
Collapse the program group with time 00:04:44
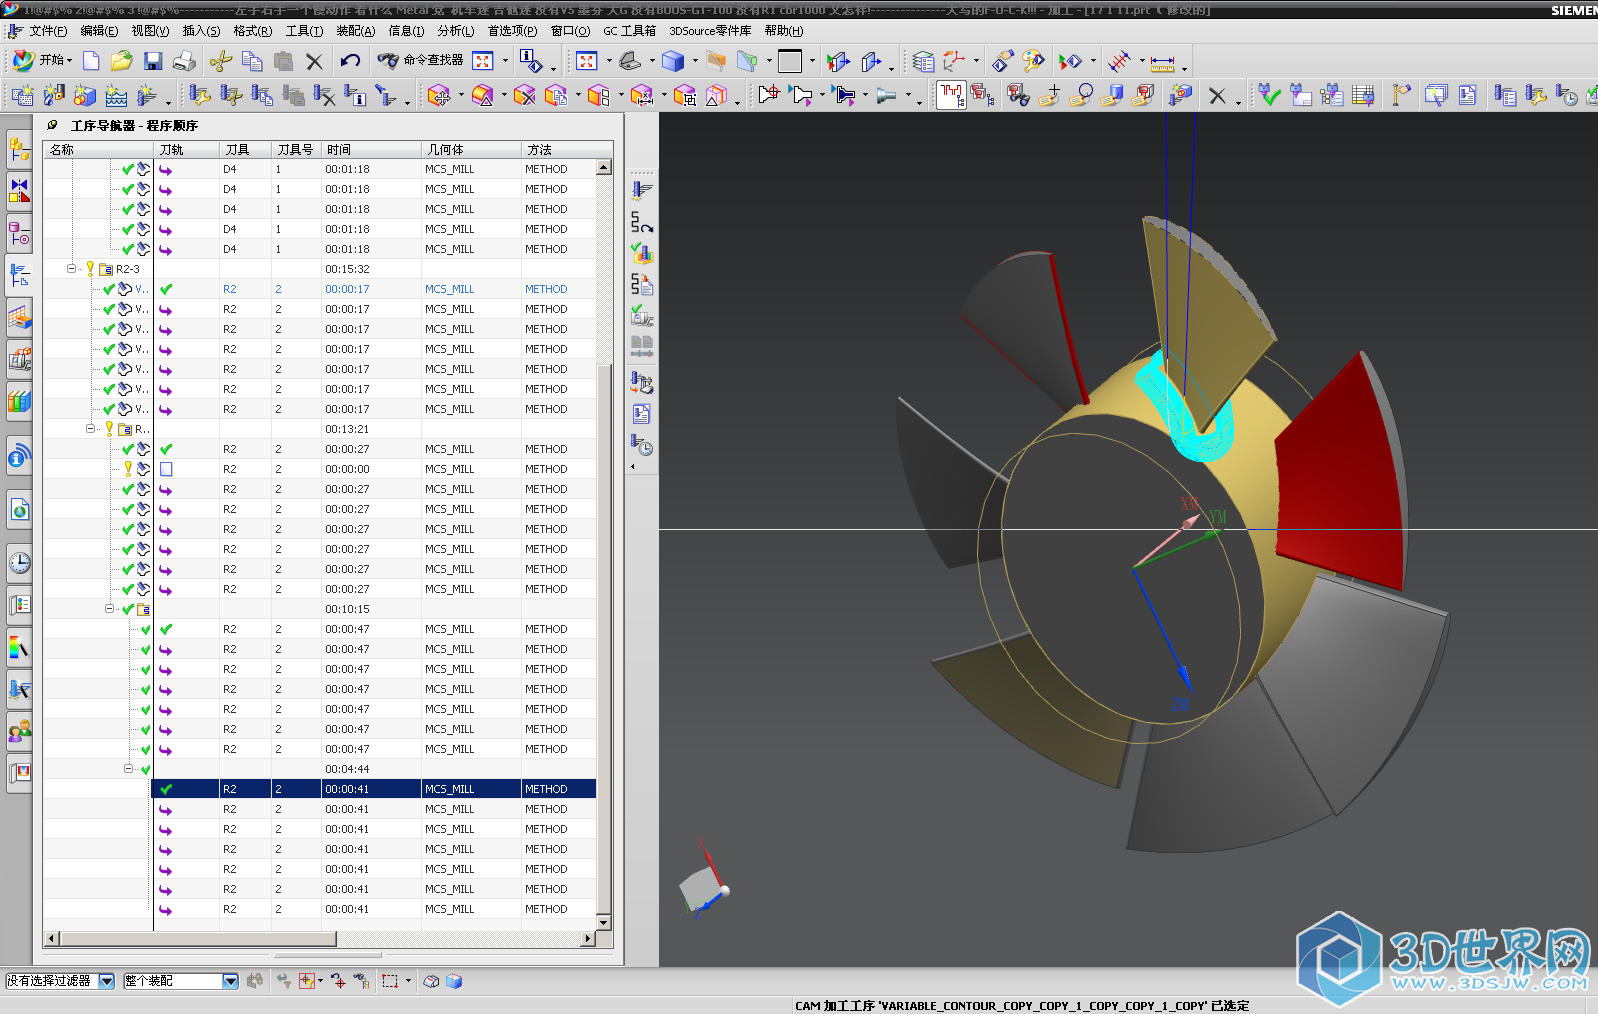point(129,768)
